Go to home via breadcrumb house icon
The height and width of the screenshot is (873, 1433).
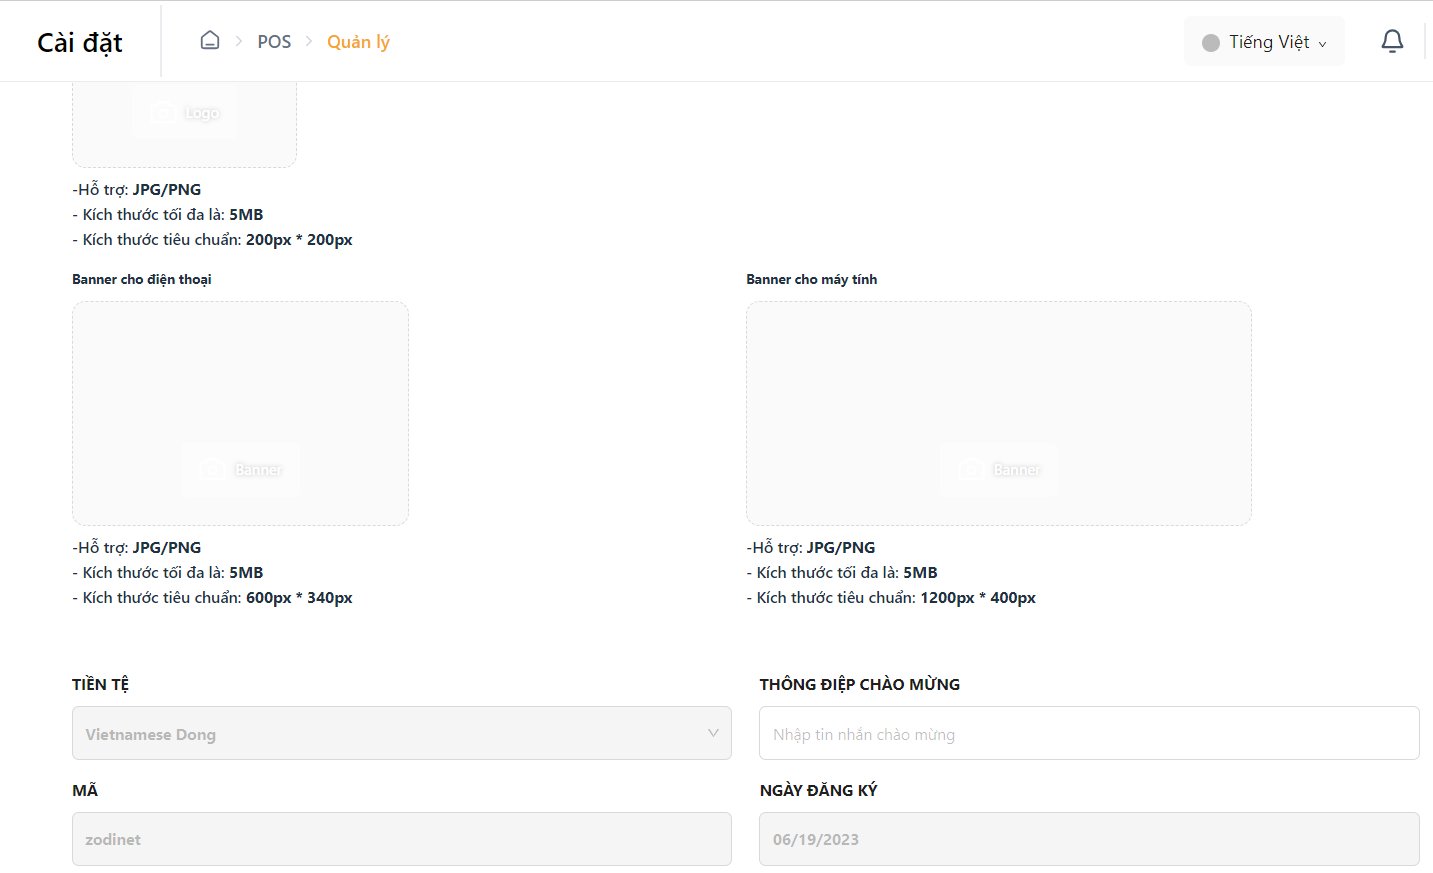click(209, 41)
